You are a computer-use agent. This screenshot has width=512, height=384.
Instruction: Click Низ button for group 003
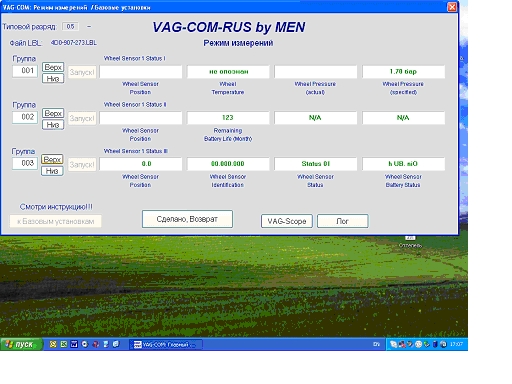(x=52, y=171)
